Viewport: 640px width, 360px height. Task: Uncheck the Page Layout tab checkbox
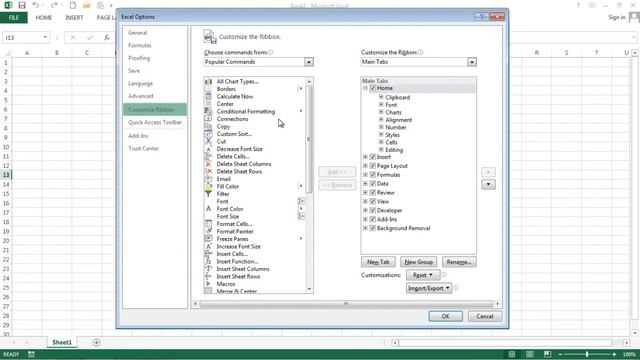pos(373,166)
